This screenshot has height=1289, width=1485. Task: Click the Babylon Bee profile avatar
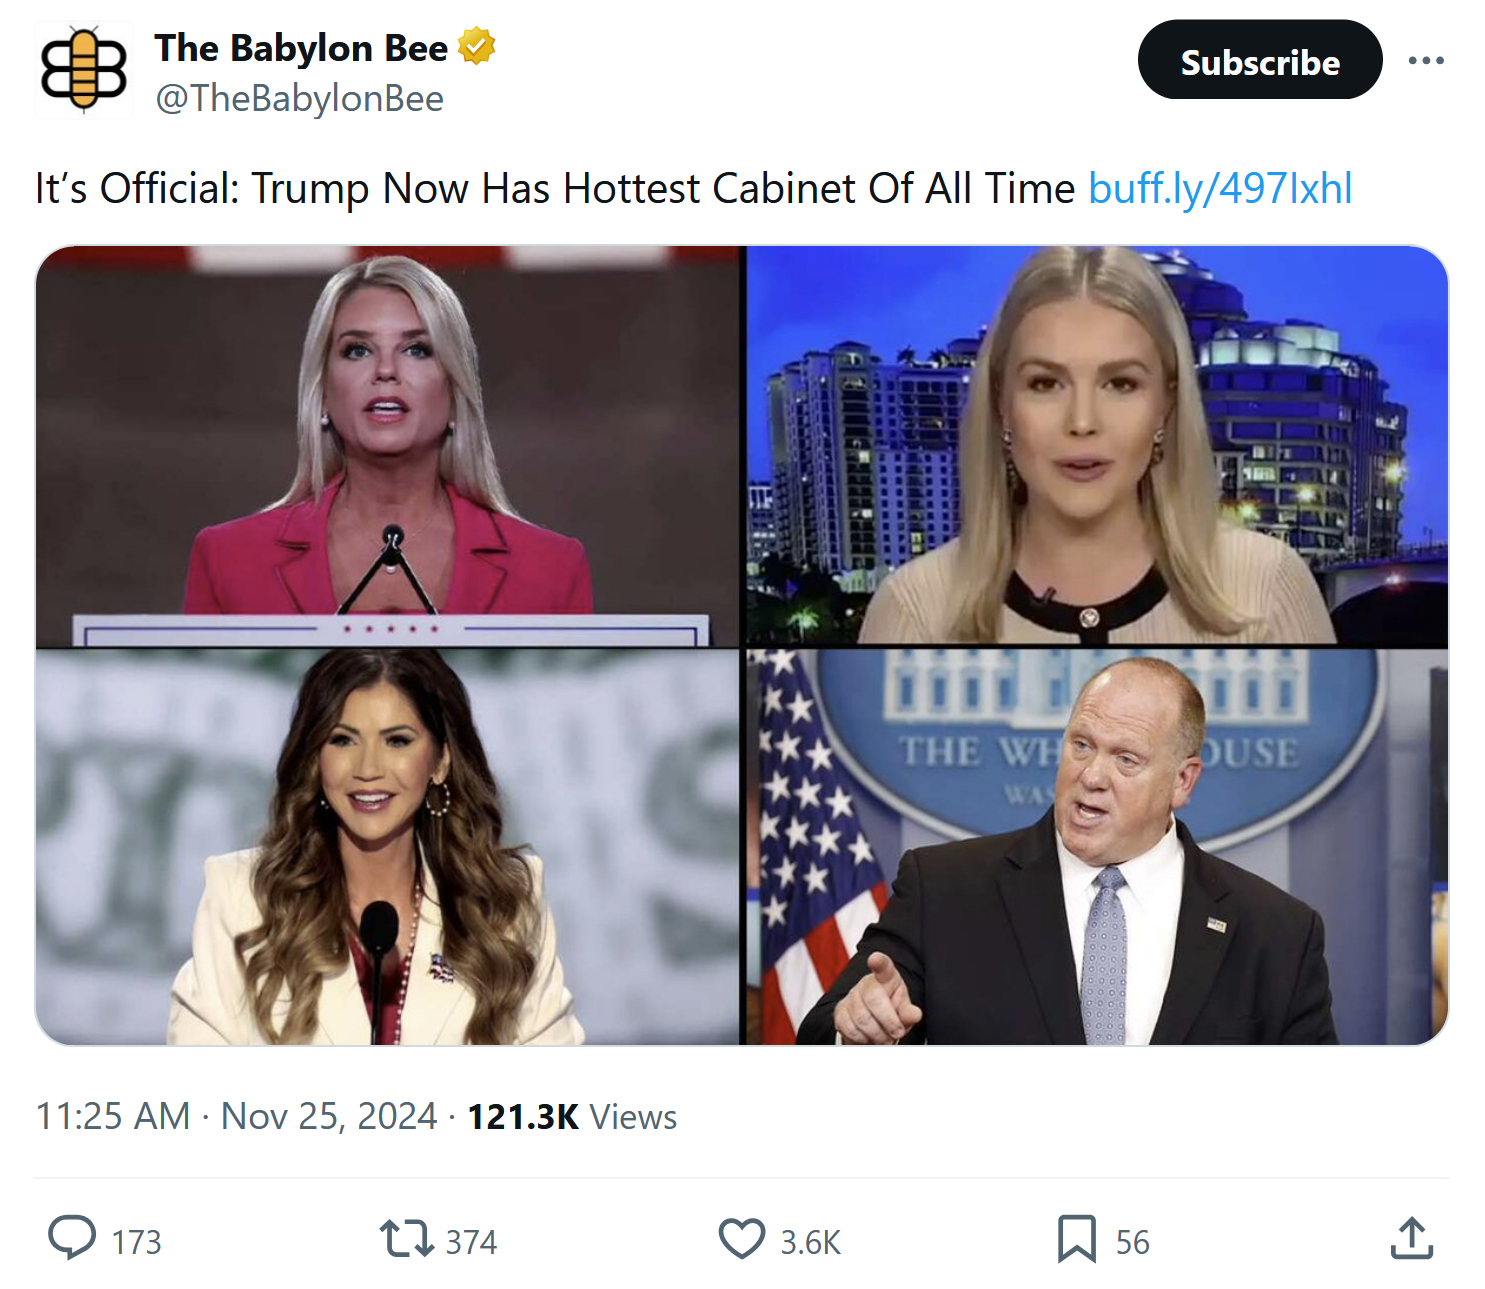84,69
